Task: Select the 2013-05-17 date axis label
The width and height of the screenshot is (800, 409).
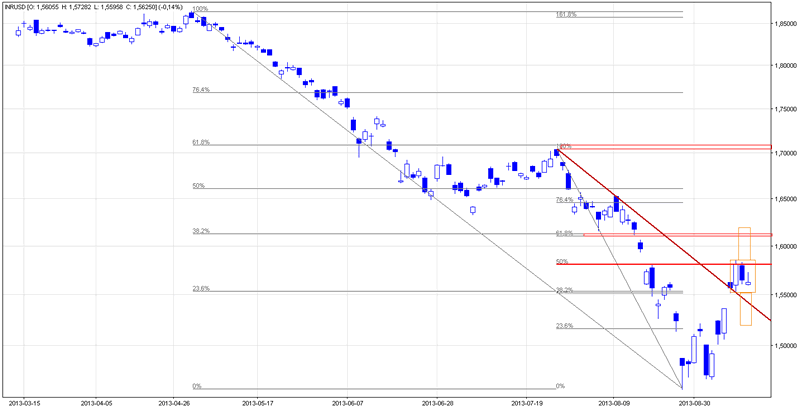Action: [258, 403]
